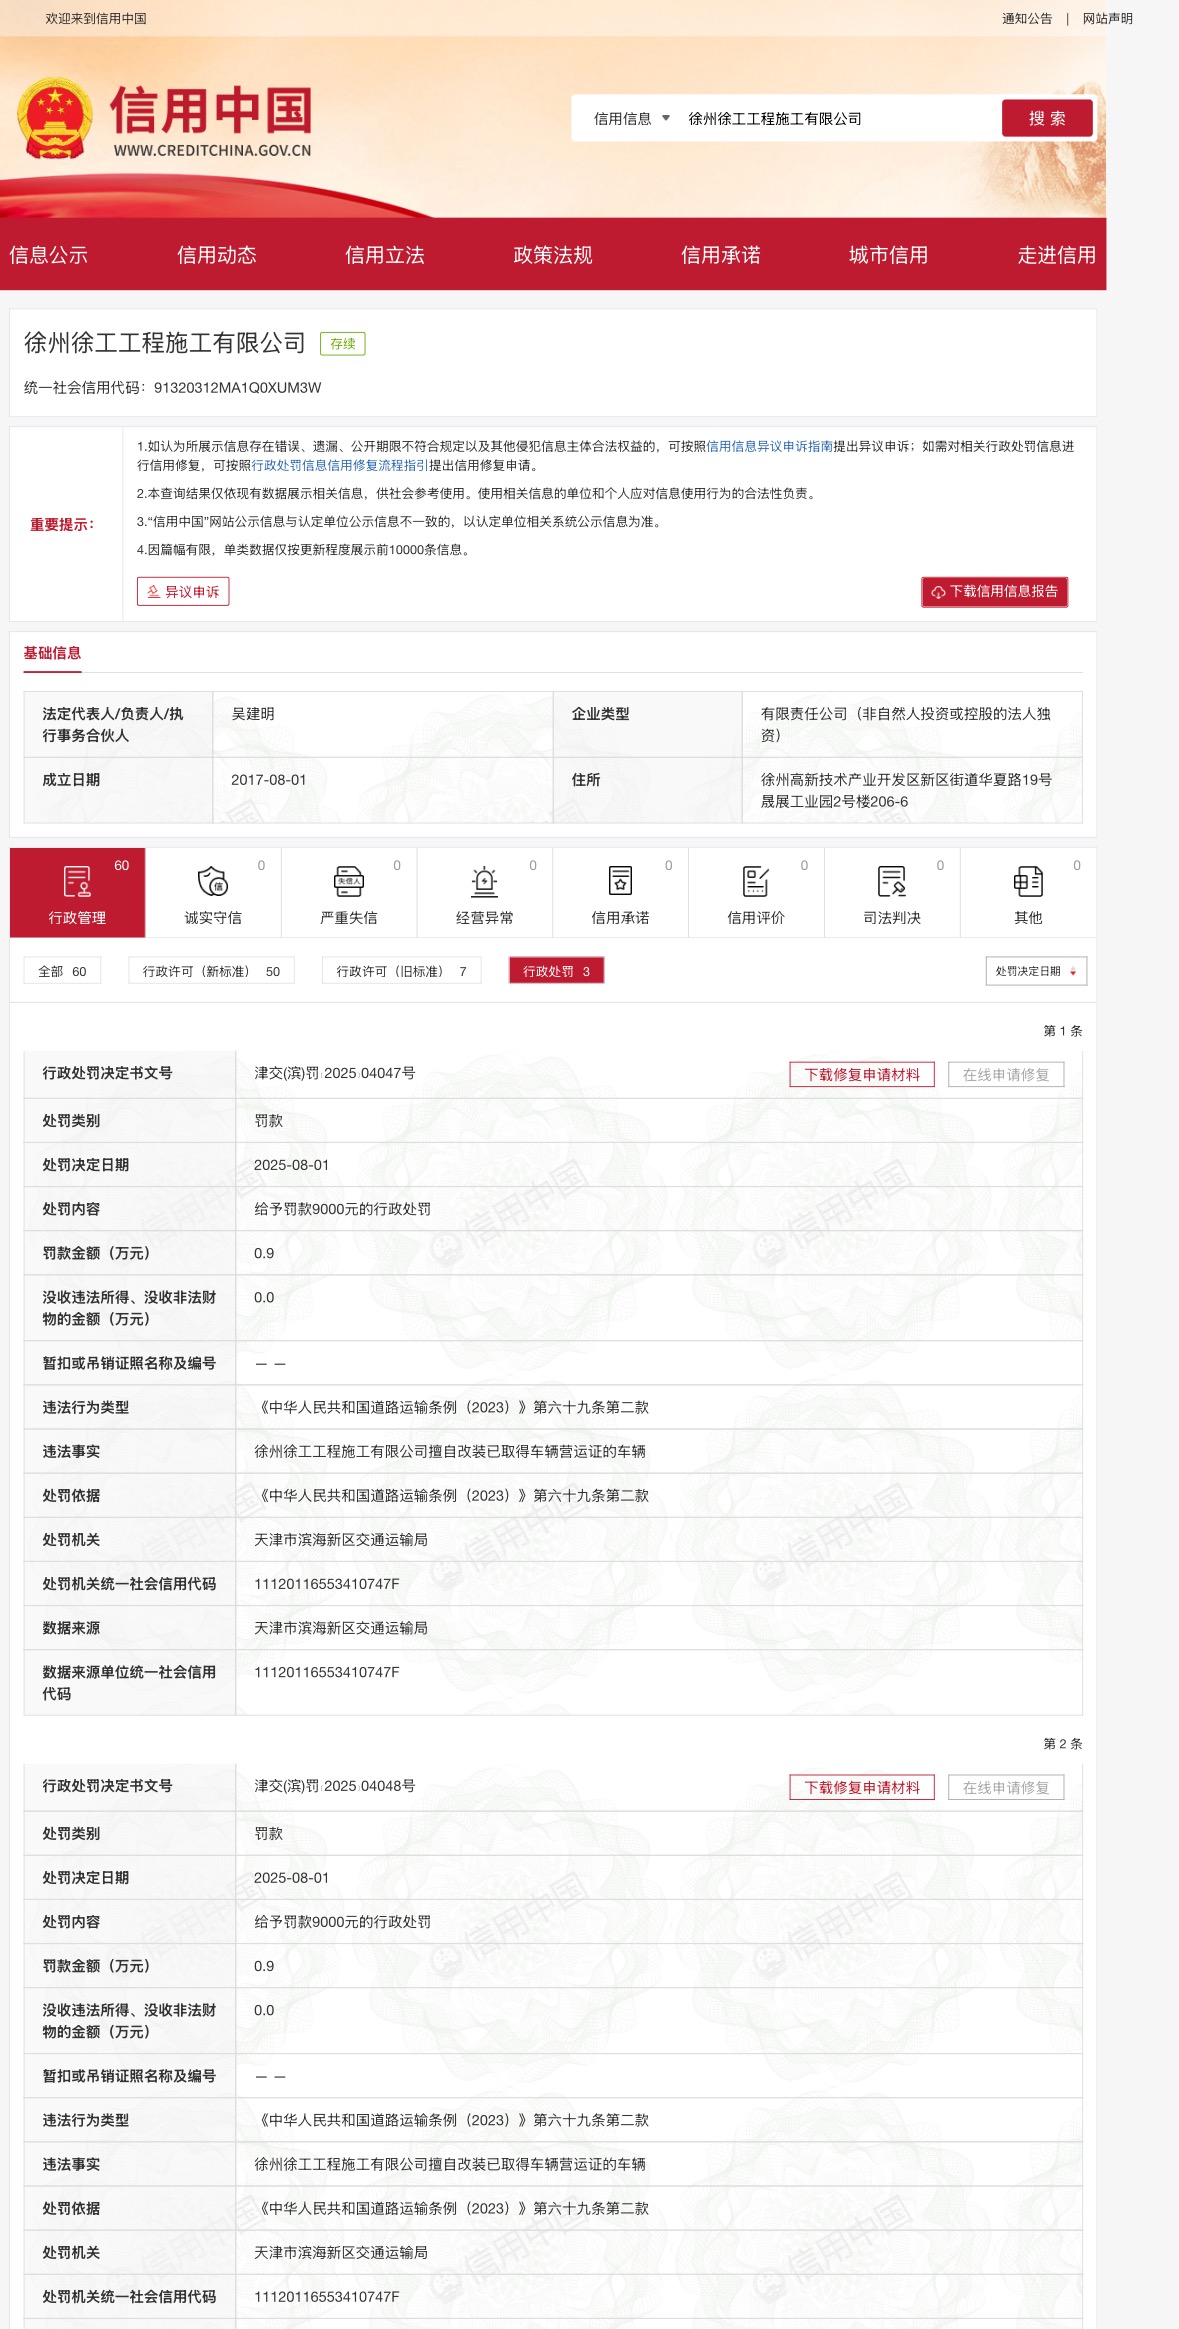Open the 诚实守信 shield icon
Viewport: 1179px width, 2329px height.
point(213,881)
